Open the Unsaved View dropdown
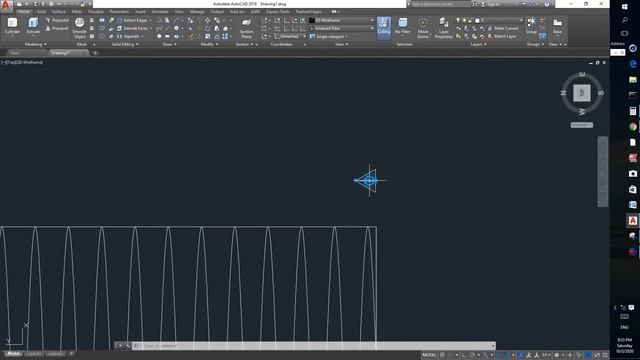 coord(341,28)
